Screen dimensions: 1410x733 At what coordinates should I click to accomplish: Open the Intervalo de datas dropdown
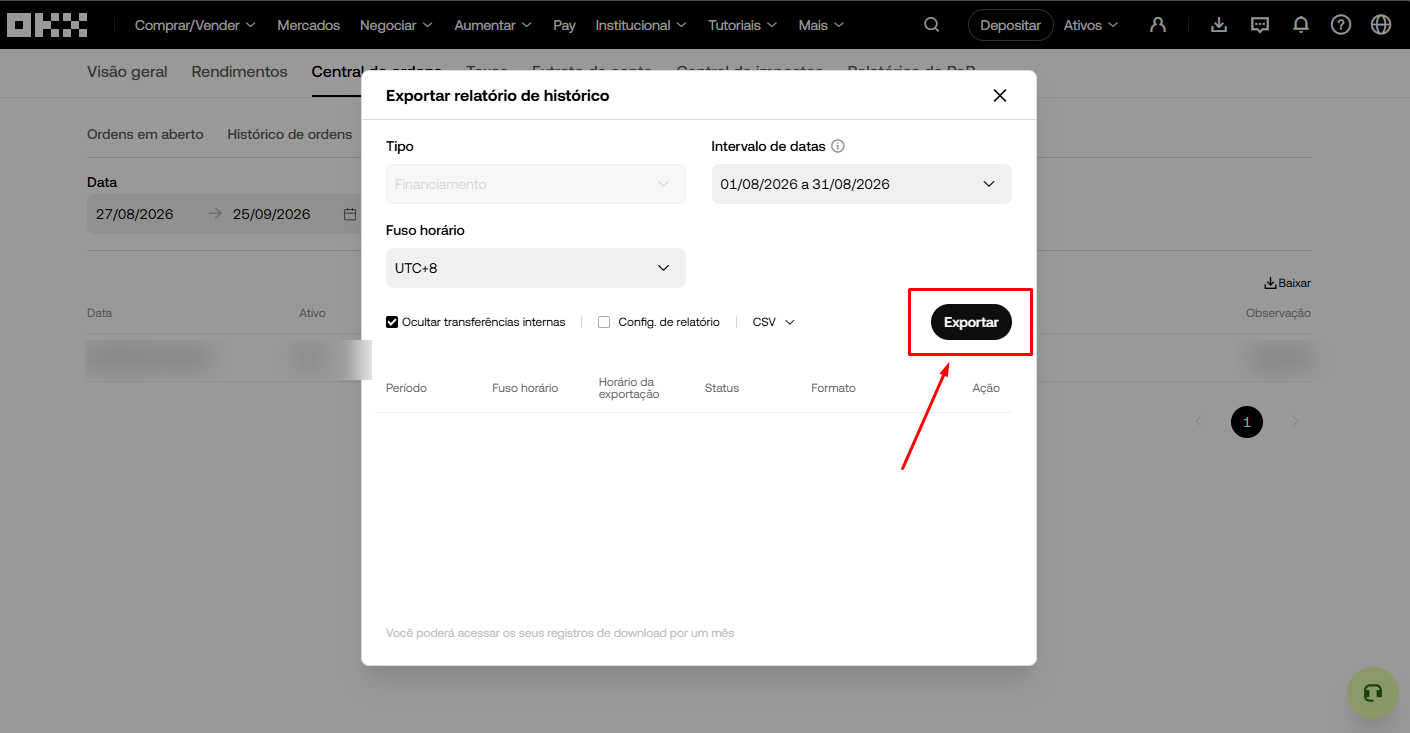(862, 184)
